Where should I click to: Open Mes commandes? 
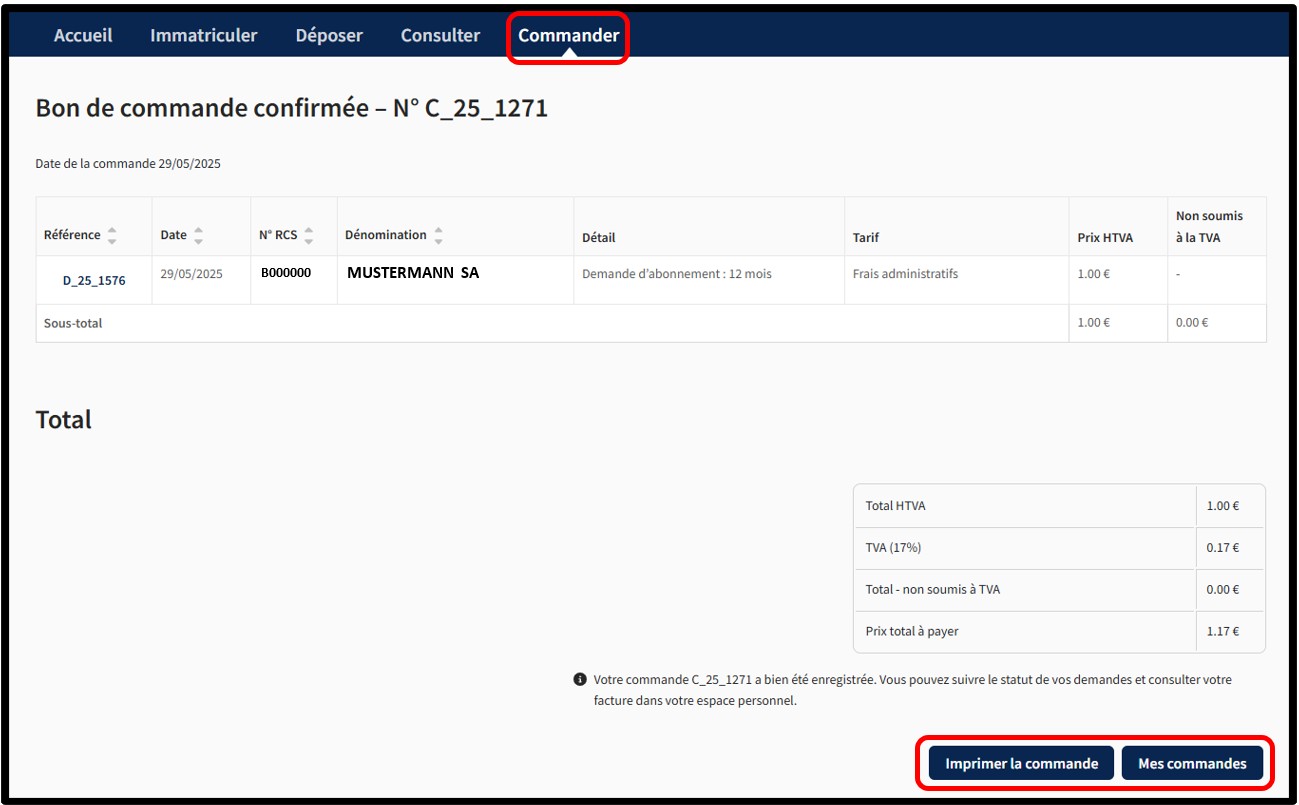tap(1192, 763)
